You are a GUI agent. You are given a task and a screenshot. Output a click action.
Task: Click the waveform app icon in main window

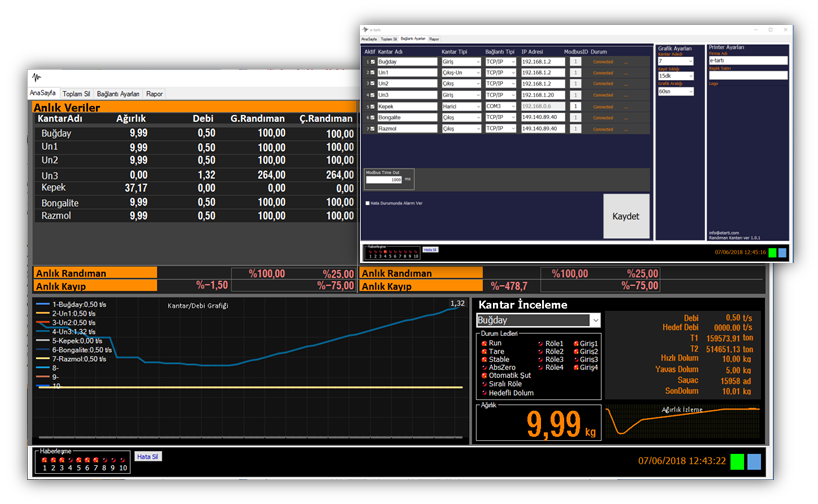tap(37, 76)
